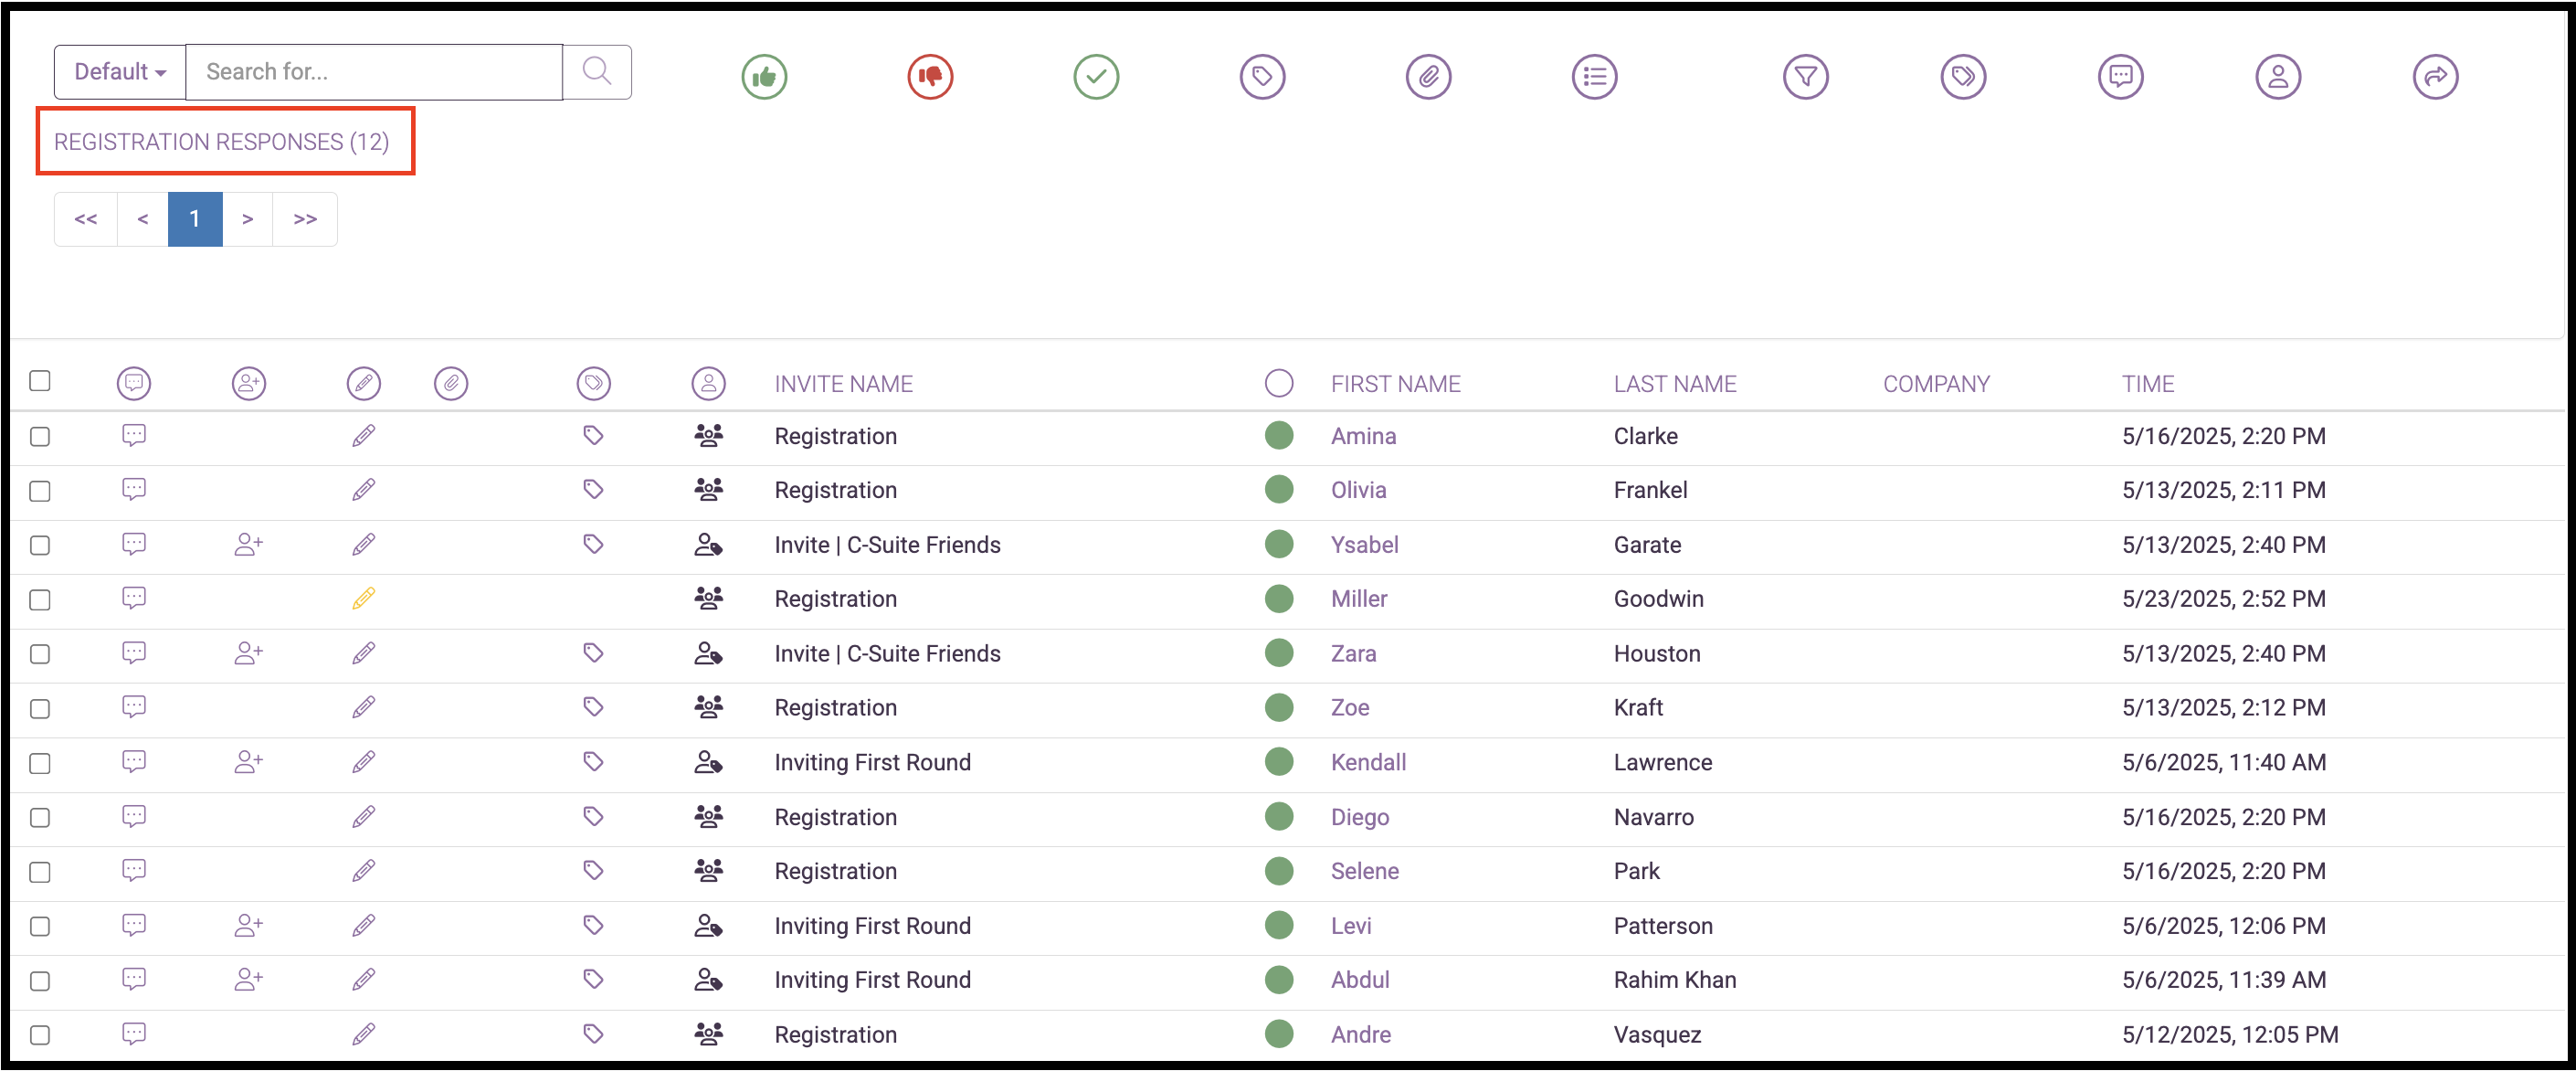
Task: Click the comment bubble icon in toolbar
Action: (2120, 76)
